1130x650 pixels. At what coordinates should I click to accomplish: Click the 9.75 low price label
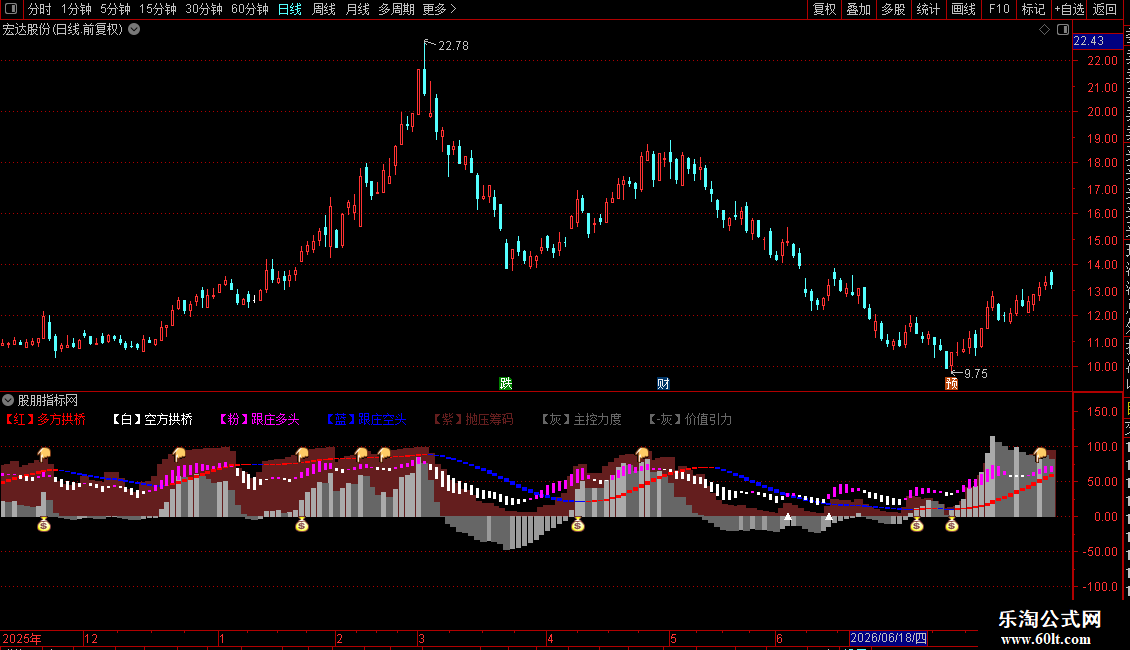(976, 374)
